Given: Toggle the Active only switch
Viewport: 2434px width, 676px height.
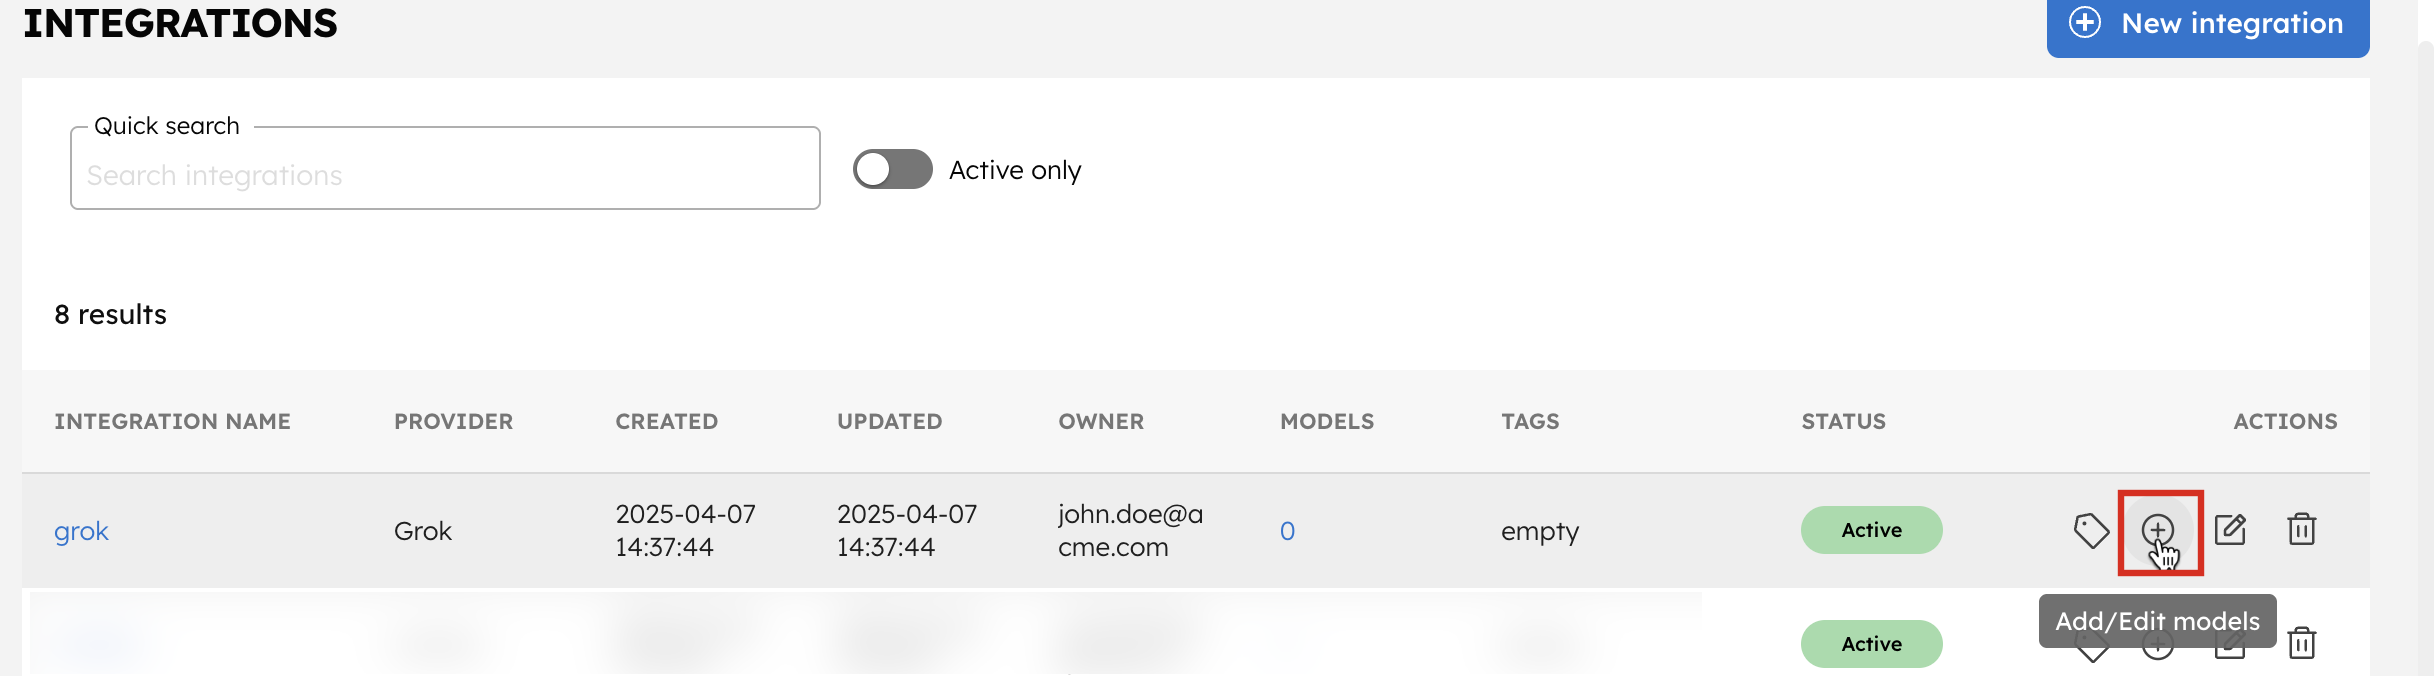Looking at the screenshot, I should (893, 169).
